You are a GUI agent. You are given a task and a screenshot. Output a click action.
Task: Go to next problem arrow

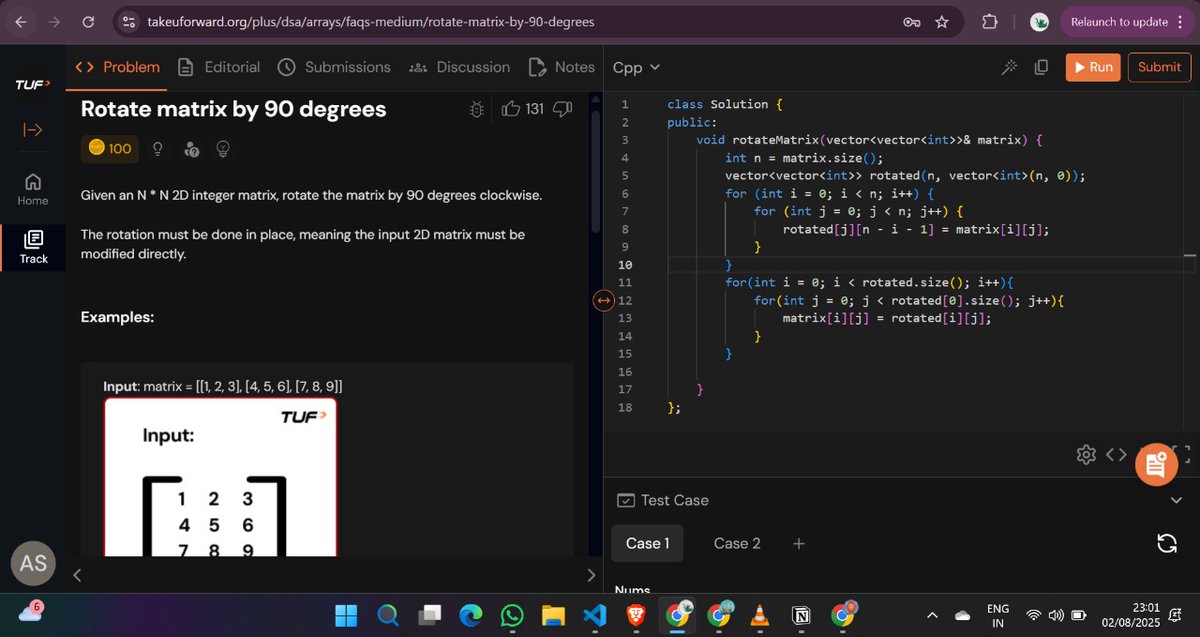point(590,575)
